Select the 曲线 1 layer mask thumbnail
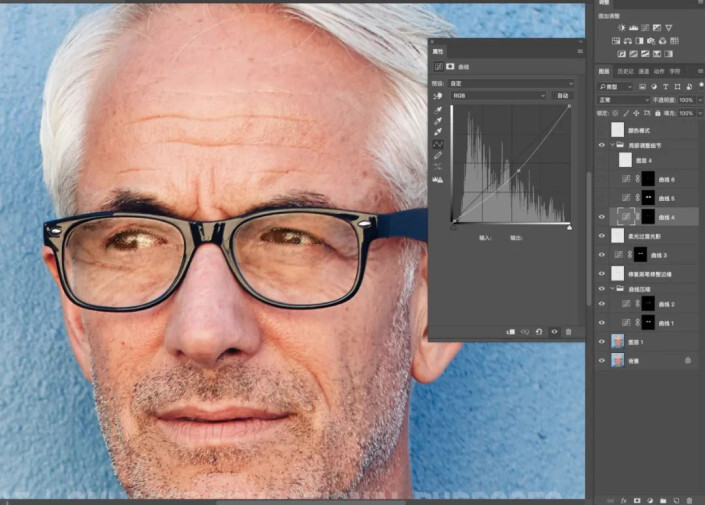The width and height of the screenshot is (705, 505). point(647,322)
